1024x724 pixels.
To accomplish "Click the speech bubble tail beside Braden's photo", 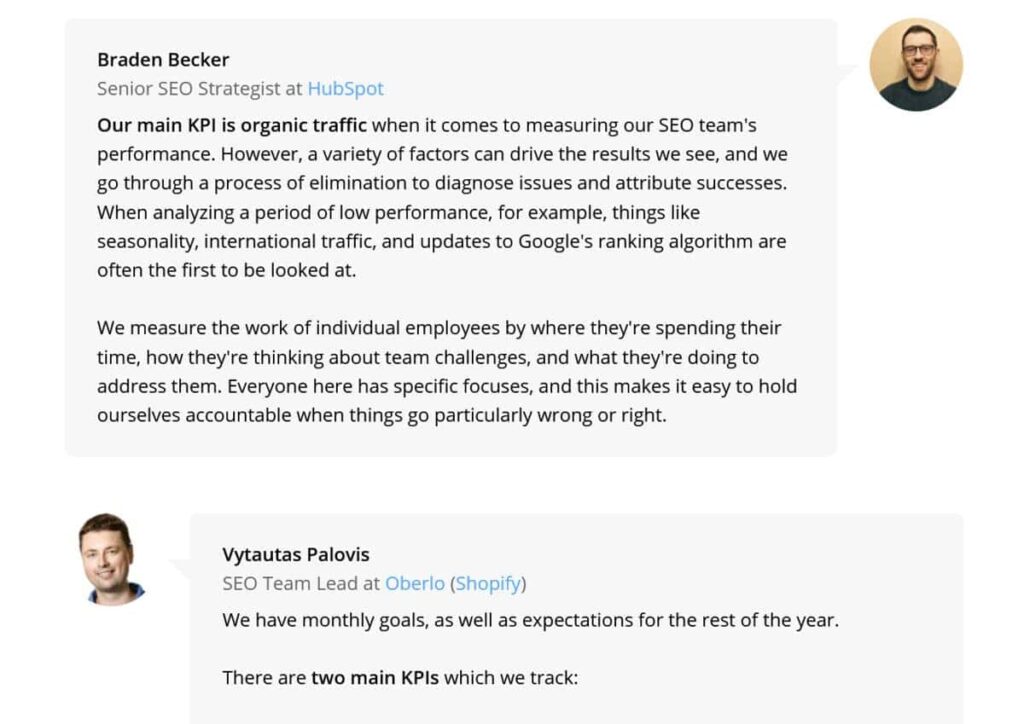I will pyautogui.click(x=848, y=72).
